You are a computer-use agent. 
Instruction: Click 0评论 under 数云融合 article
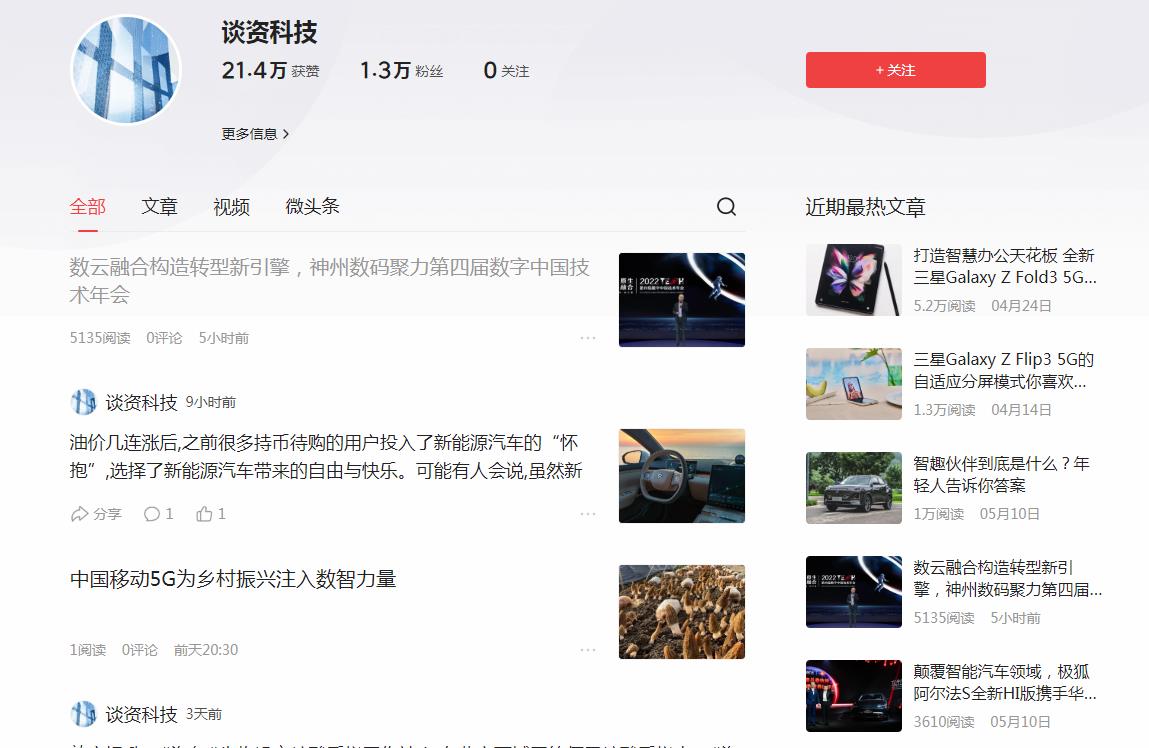tap(164, 338)
